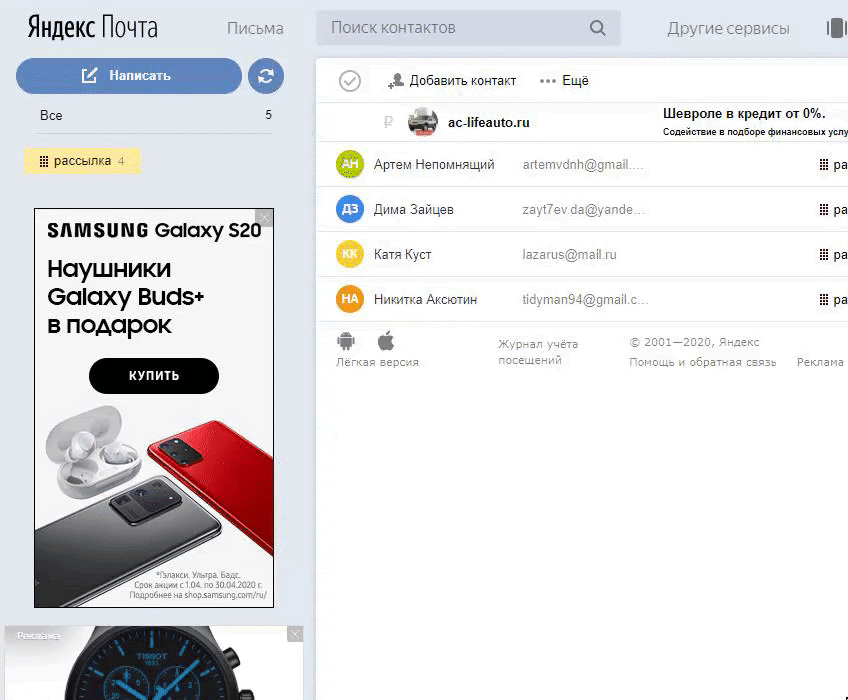Click the Написать compose button
Image resolution: width=848 pixels, height=700 pixels.
[129, 76]
